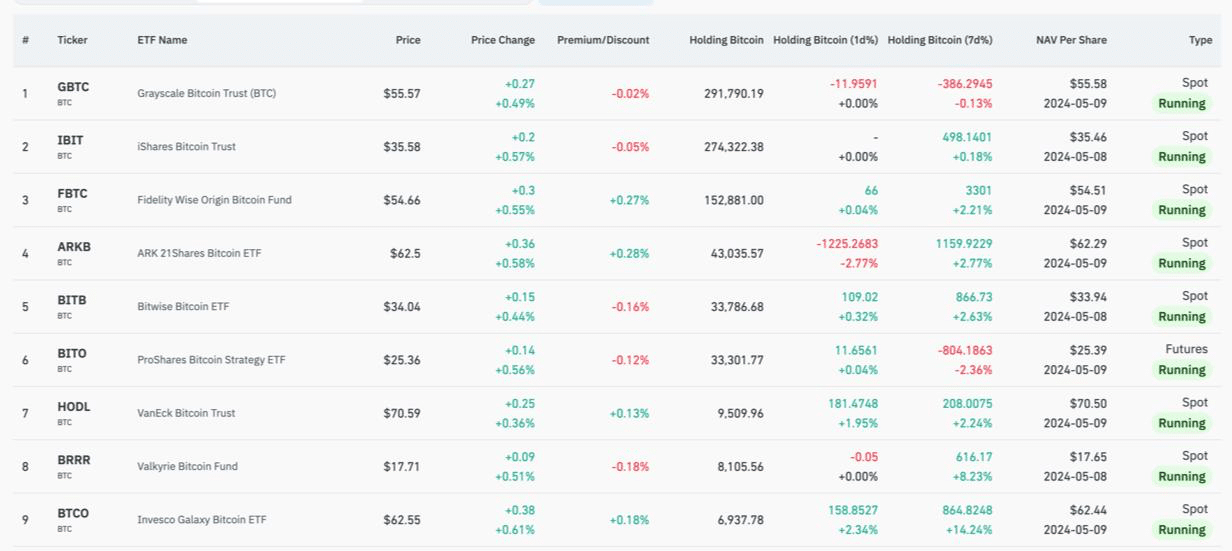Open the FBTC ticker link
The image size is (1232, 551).
[72, 193]
